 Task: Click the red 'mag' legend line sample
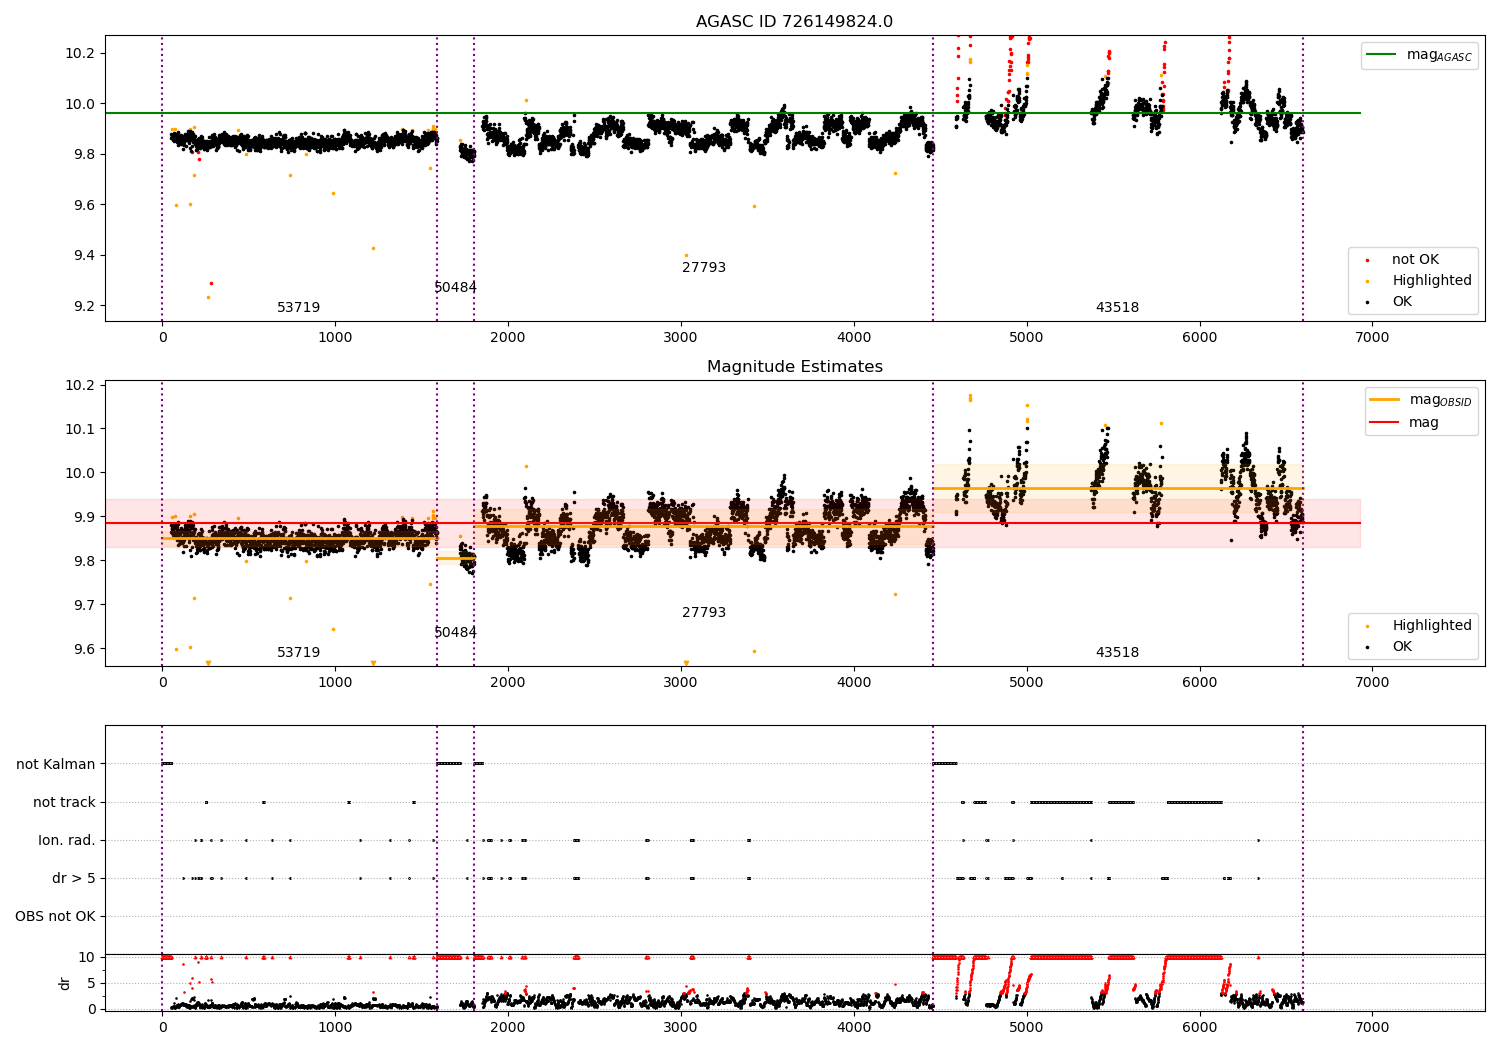pos(1384,423)
